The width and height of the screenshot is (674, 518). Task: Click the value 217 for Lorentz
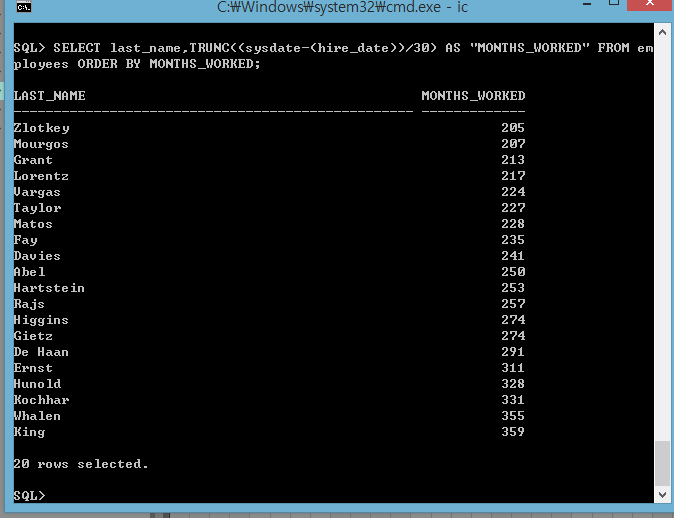513,176
